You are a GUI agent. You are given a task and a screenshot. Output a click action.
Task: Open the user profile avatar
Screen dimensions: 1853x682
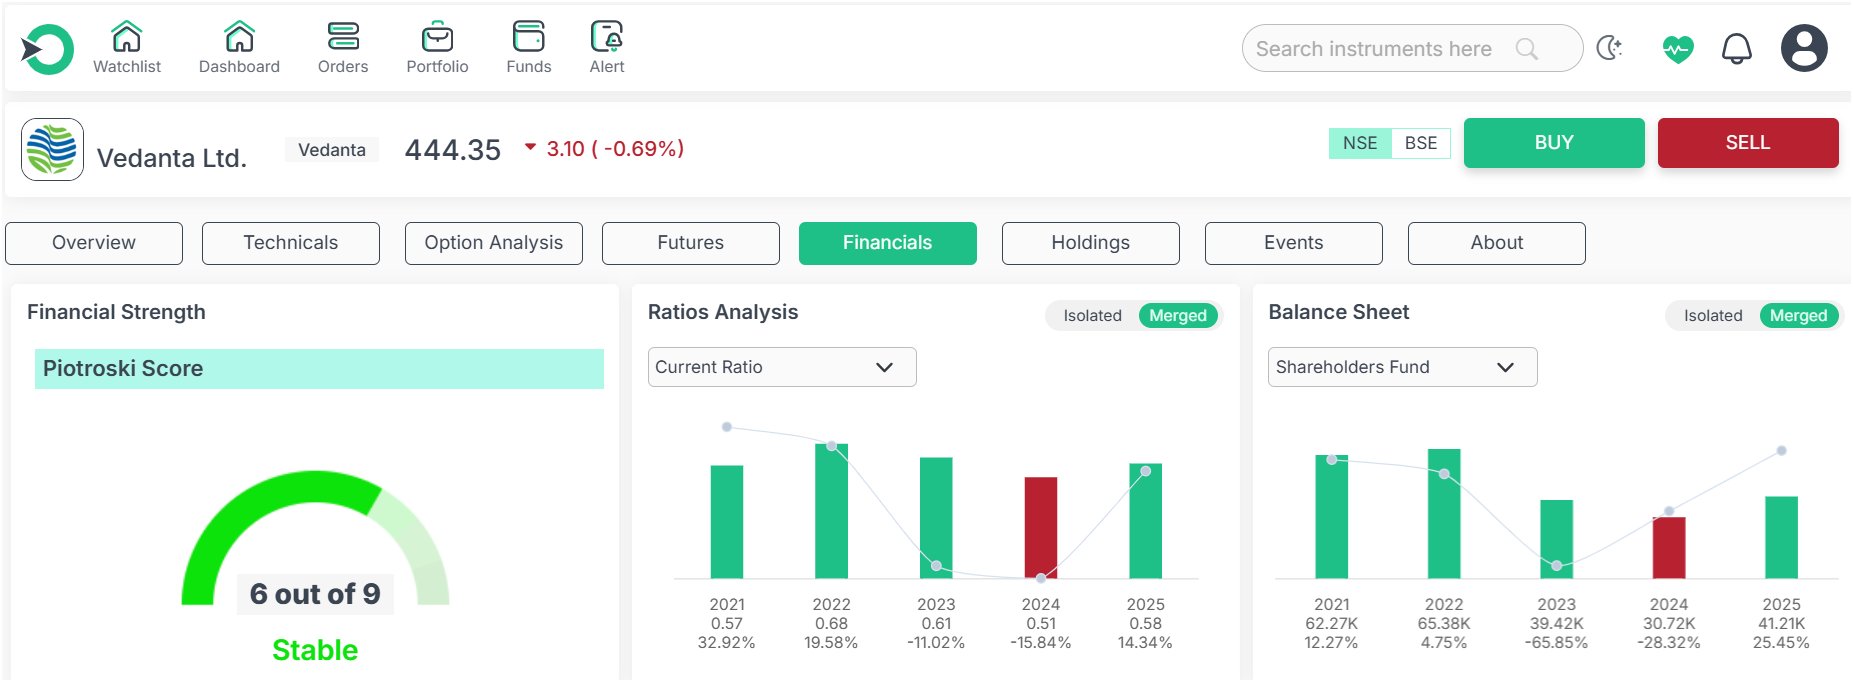[x=1804, y=48]
